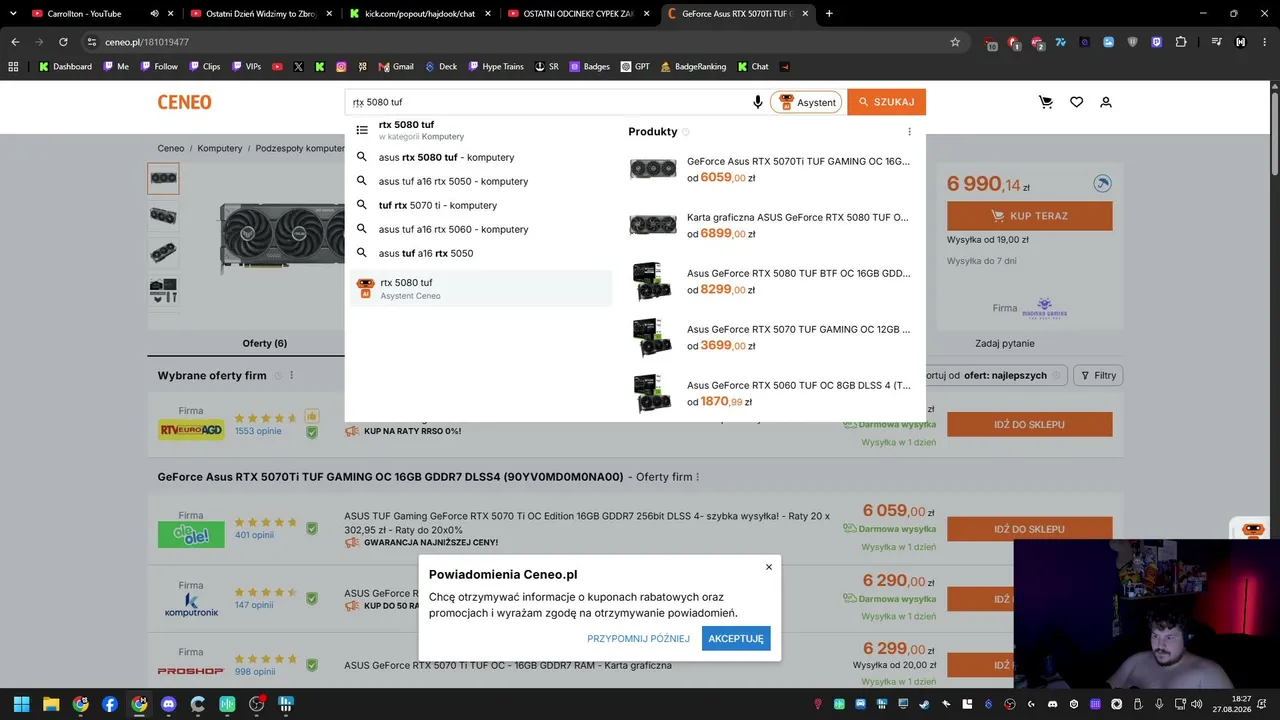Go back to the previous page
The image size is (1280, 720).
tap(15, 42)
